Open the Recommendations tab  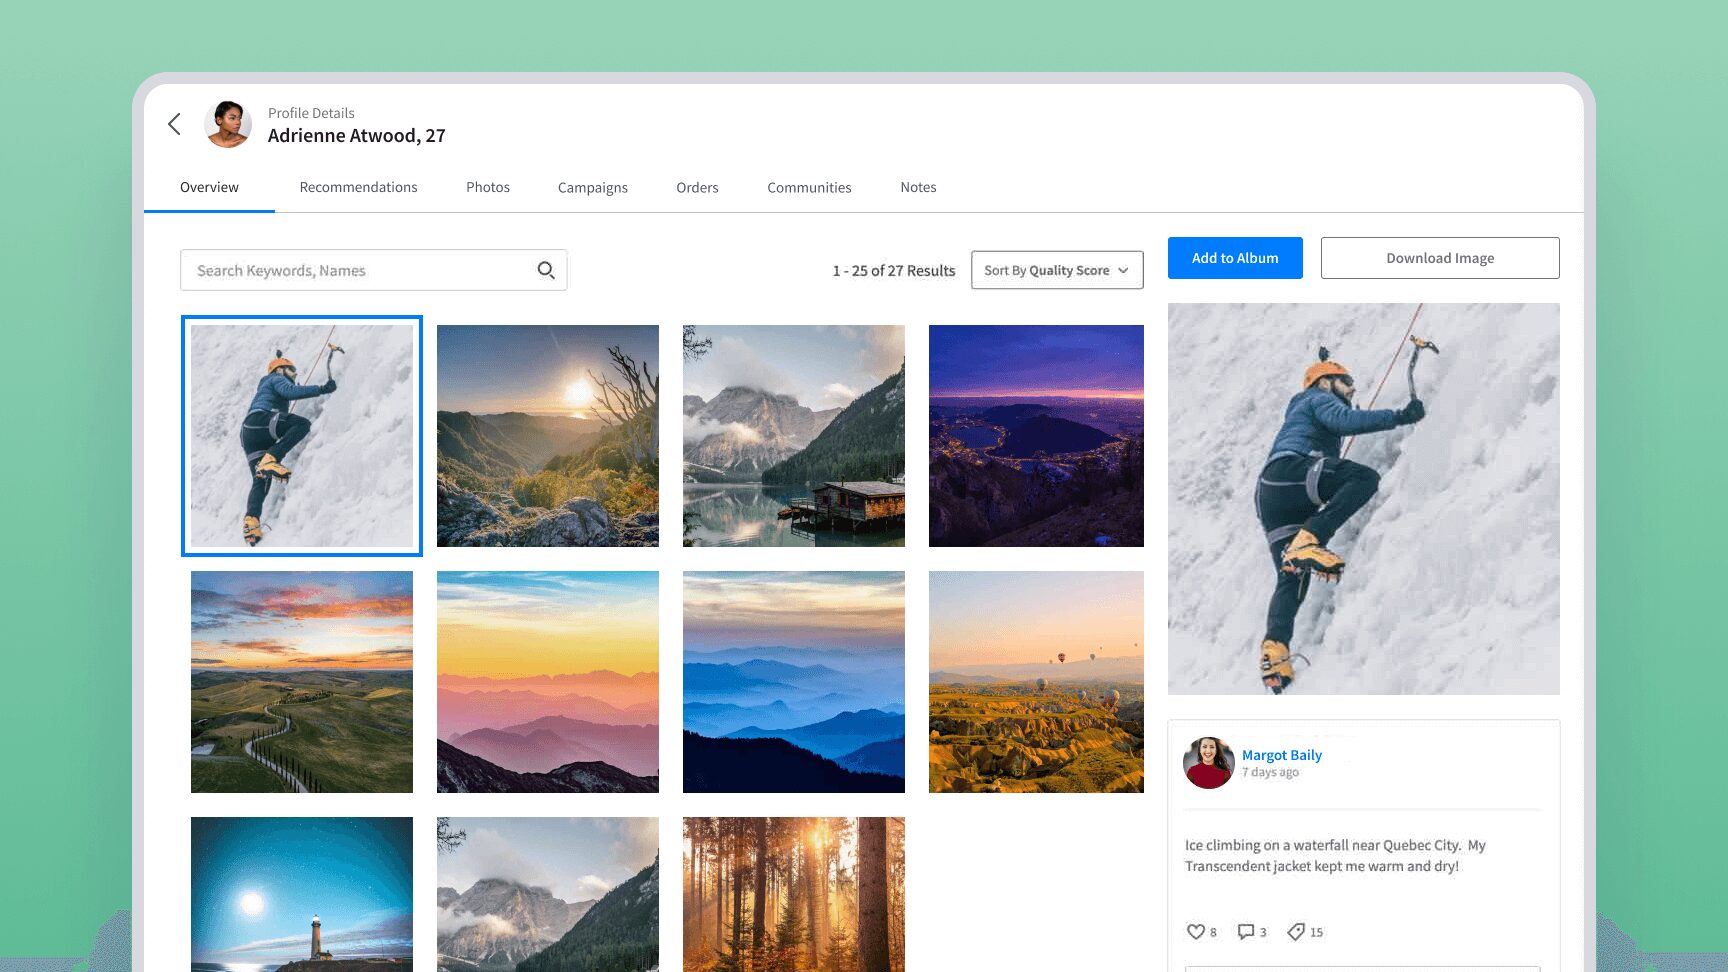[358, 187]
